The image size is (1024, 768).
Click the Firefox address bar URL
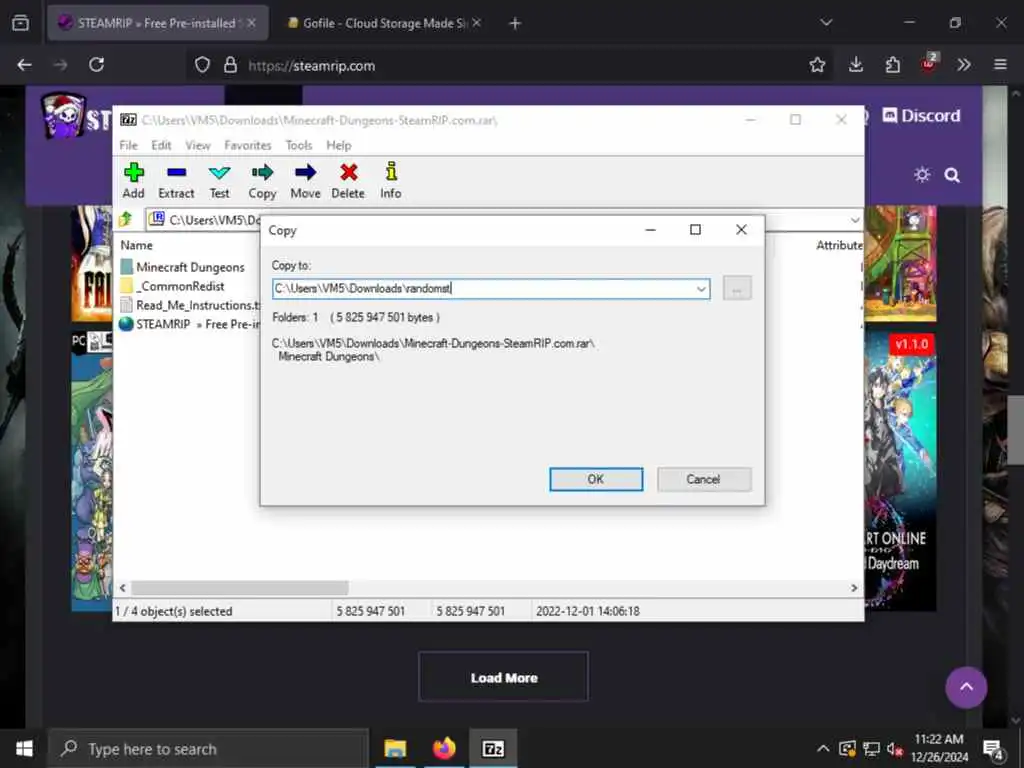point(312,66)
